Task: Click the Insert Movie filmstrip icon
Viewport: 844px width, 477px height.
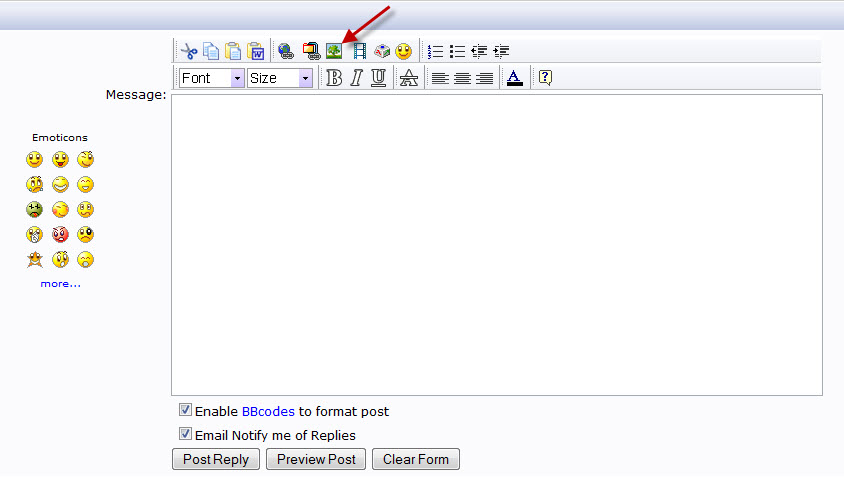Action: [x=358, y=51]
